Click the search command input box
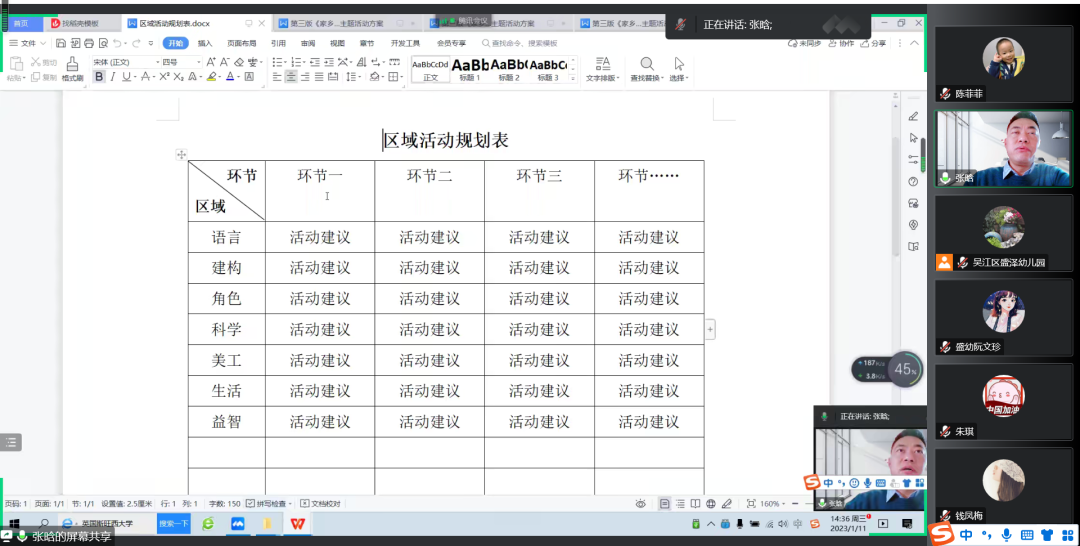1080x546 pixels. pyautogui.click(x=526, y=43)
